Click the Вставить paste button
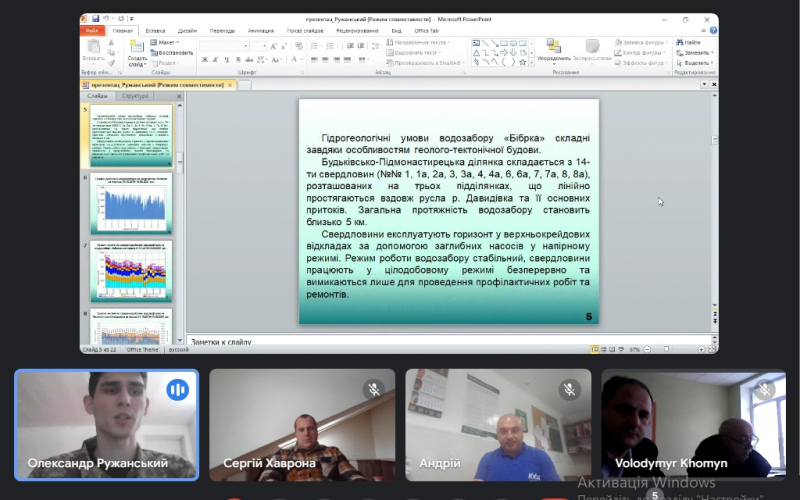This screenshot has width=800, height=500. [x=93, y=52]
